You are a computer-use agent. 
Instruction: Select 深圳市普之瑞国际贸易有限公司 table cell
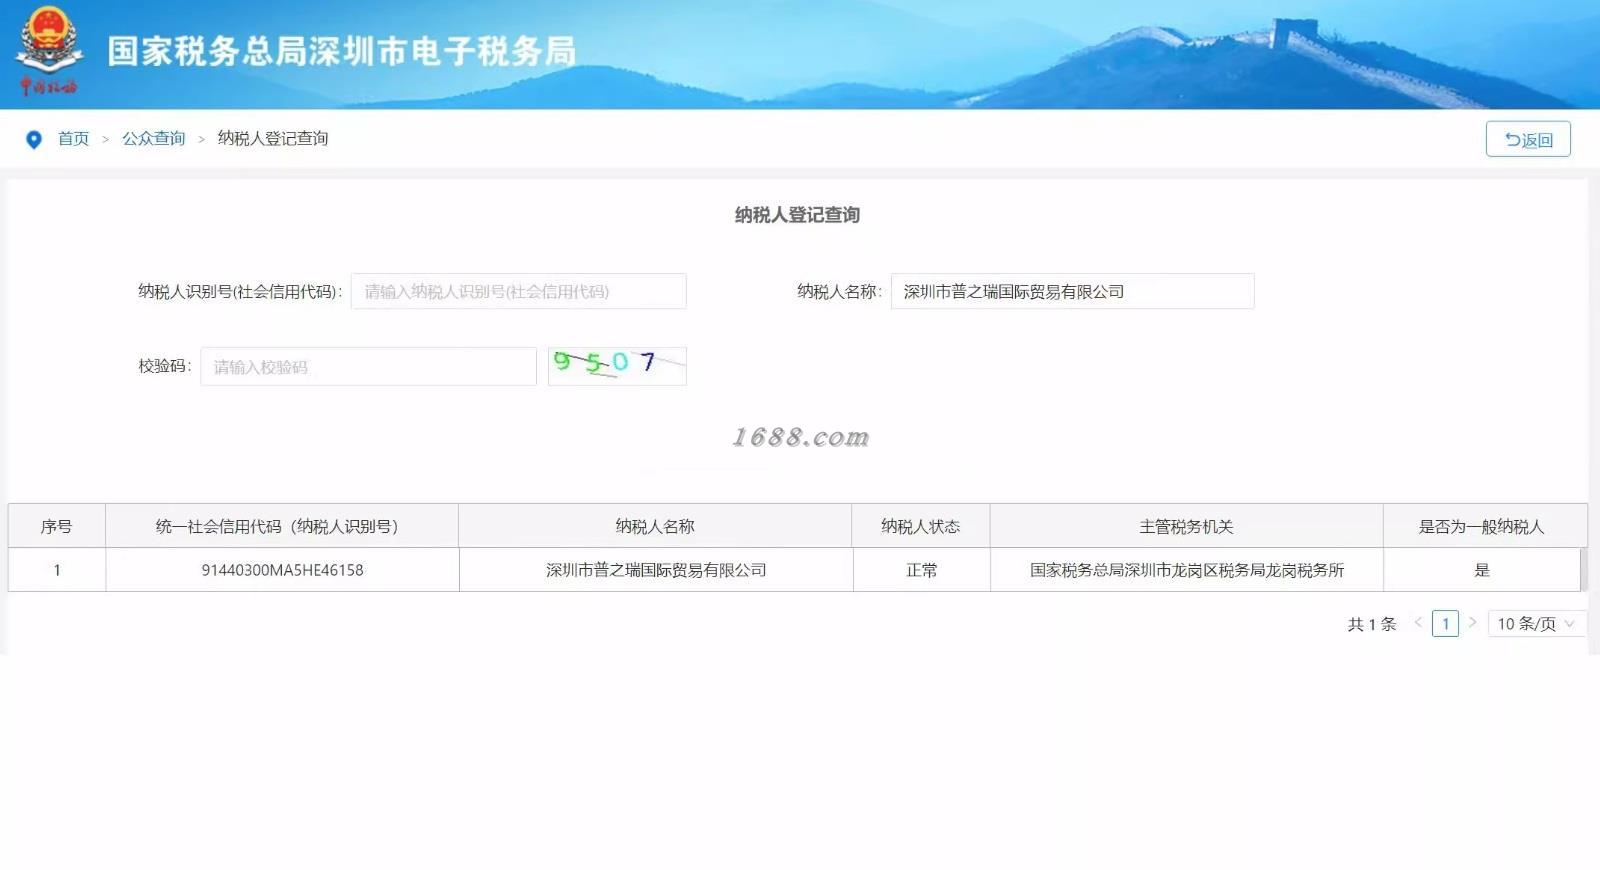click(x=656, y=570)
